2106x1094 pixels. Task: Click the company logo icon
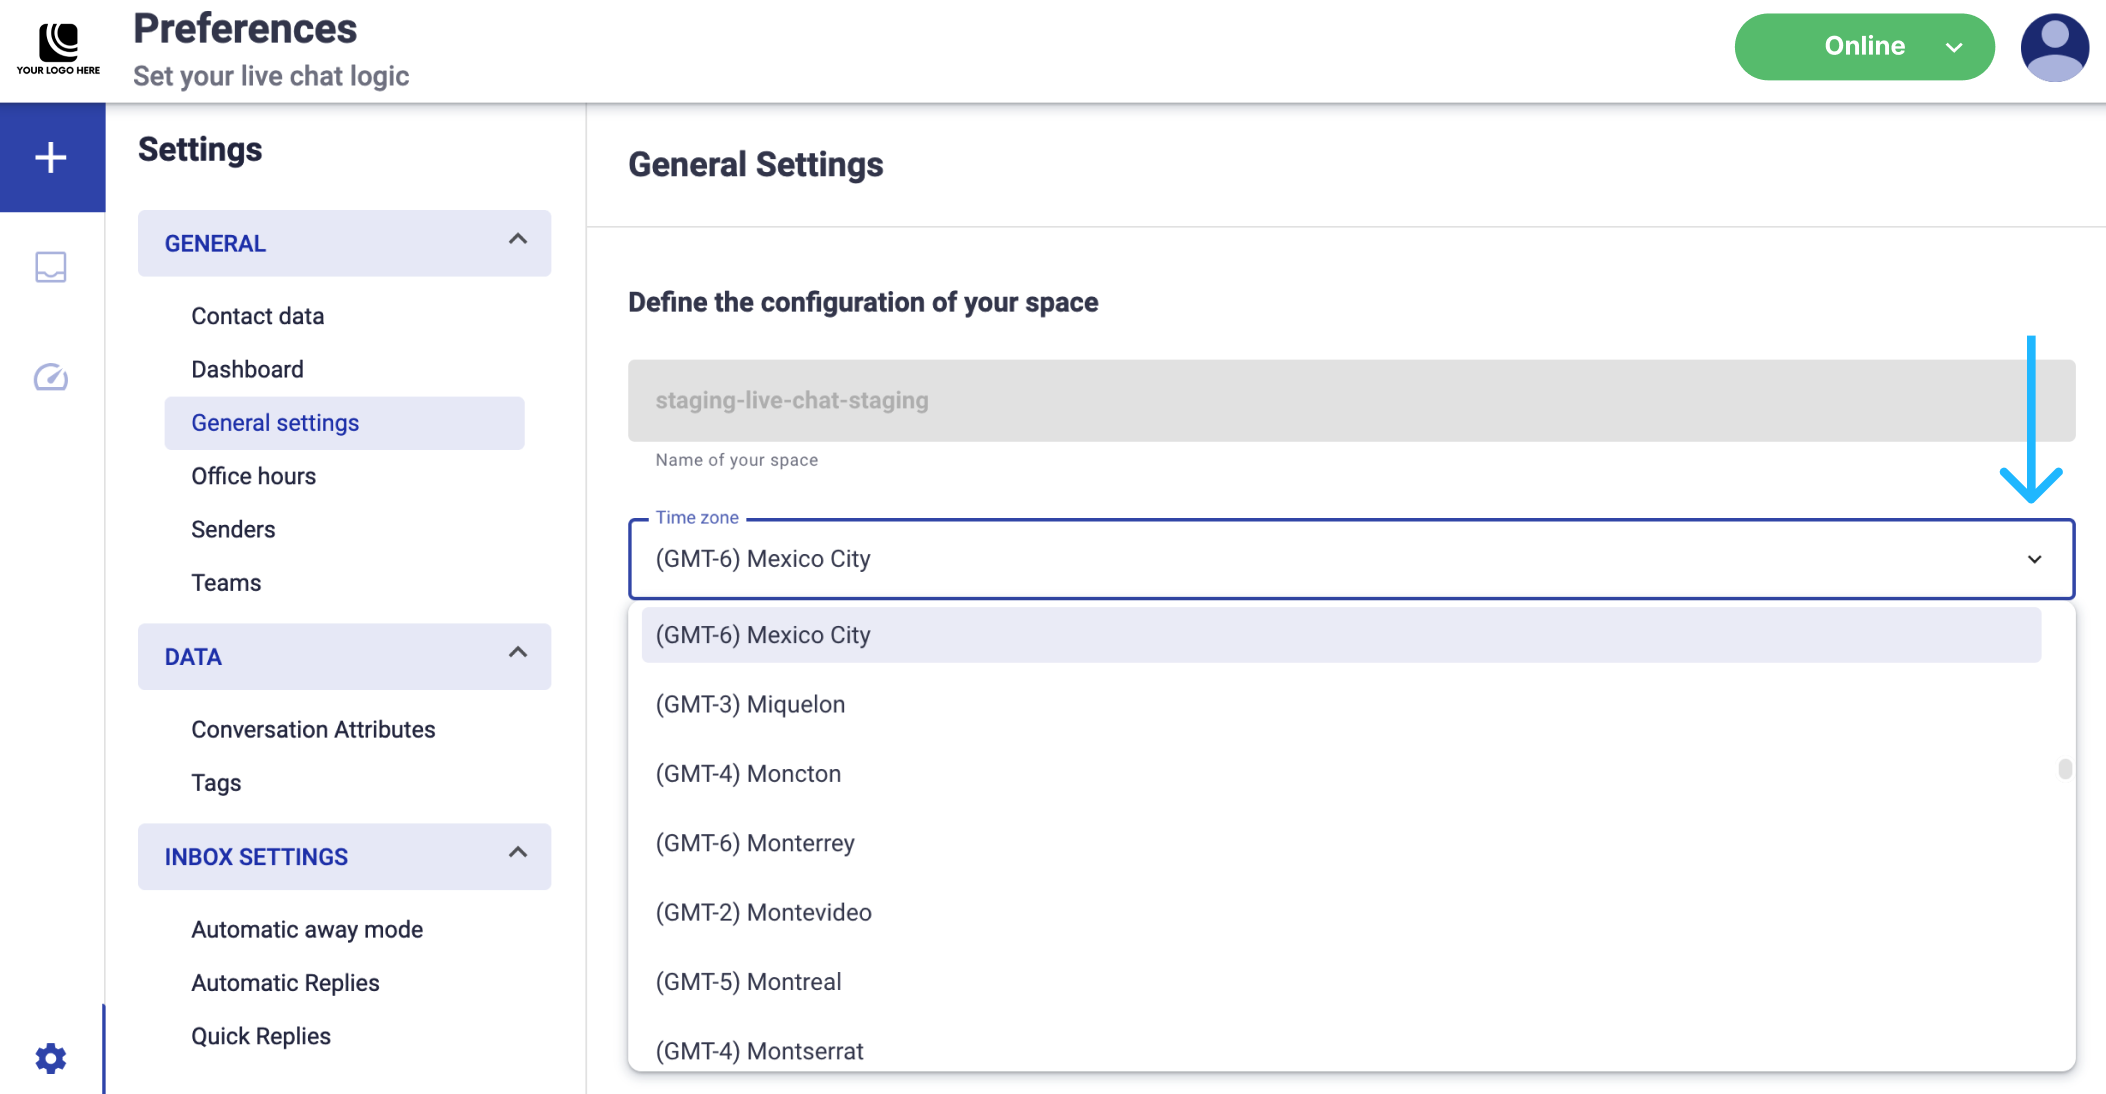(58, 47)
